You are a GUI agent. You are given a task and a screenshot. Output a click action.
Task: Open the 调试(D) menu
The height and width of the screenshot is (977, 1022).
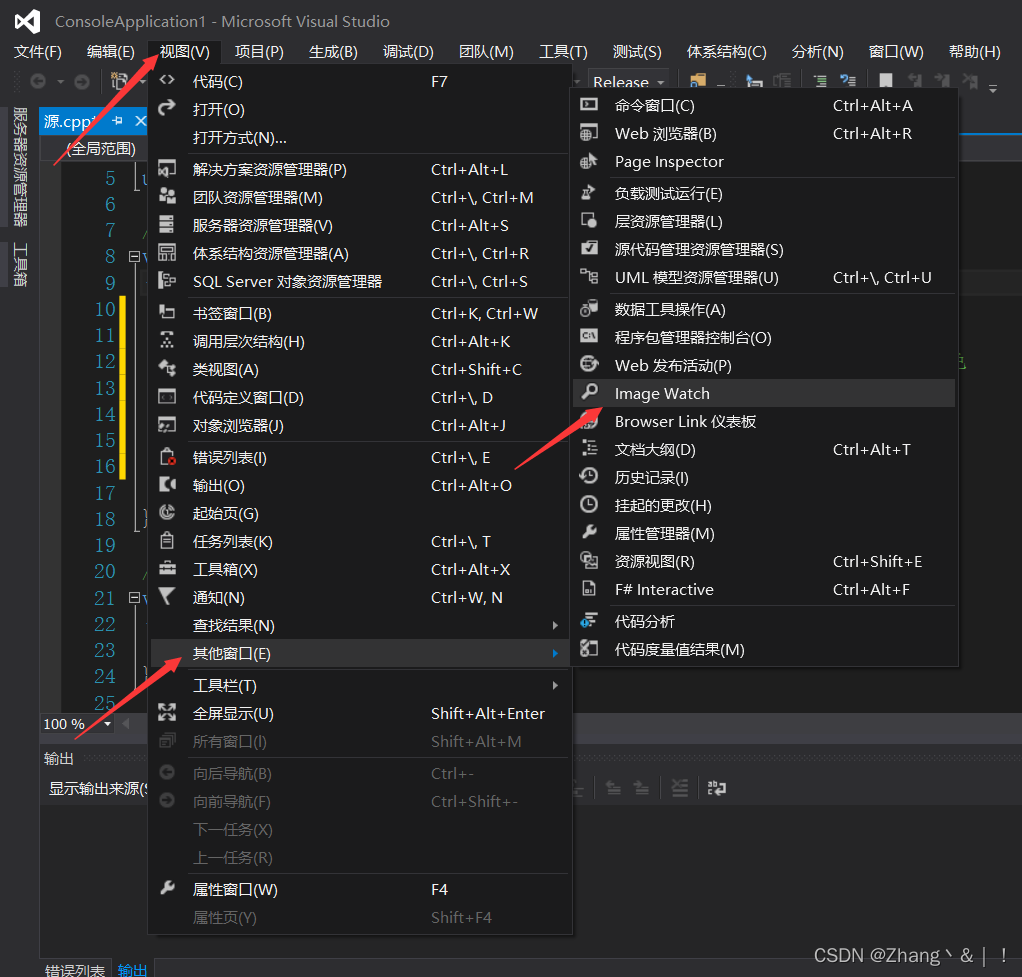(x=408, y=51)
